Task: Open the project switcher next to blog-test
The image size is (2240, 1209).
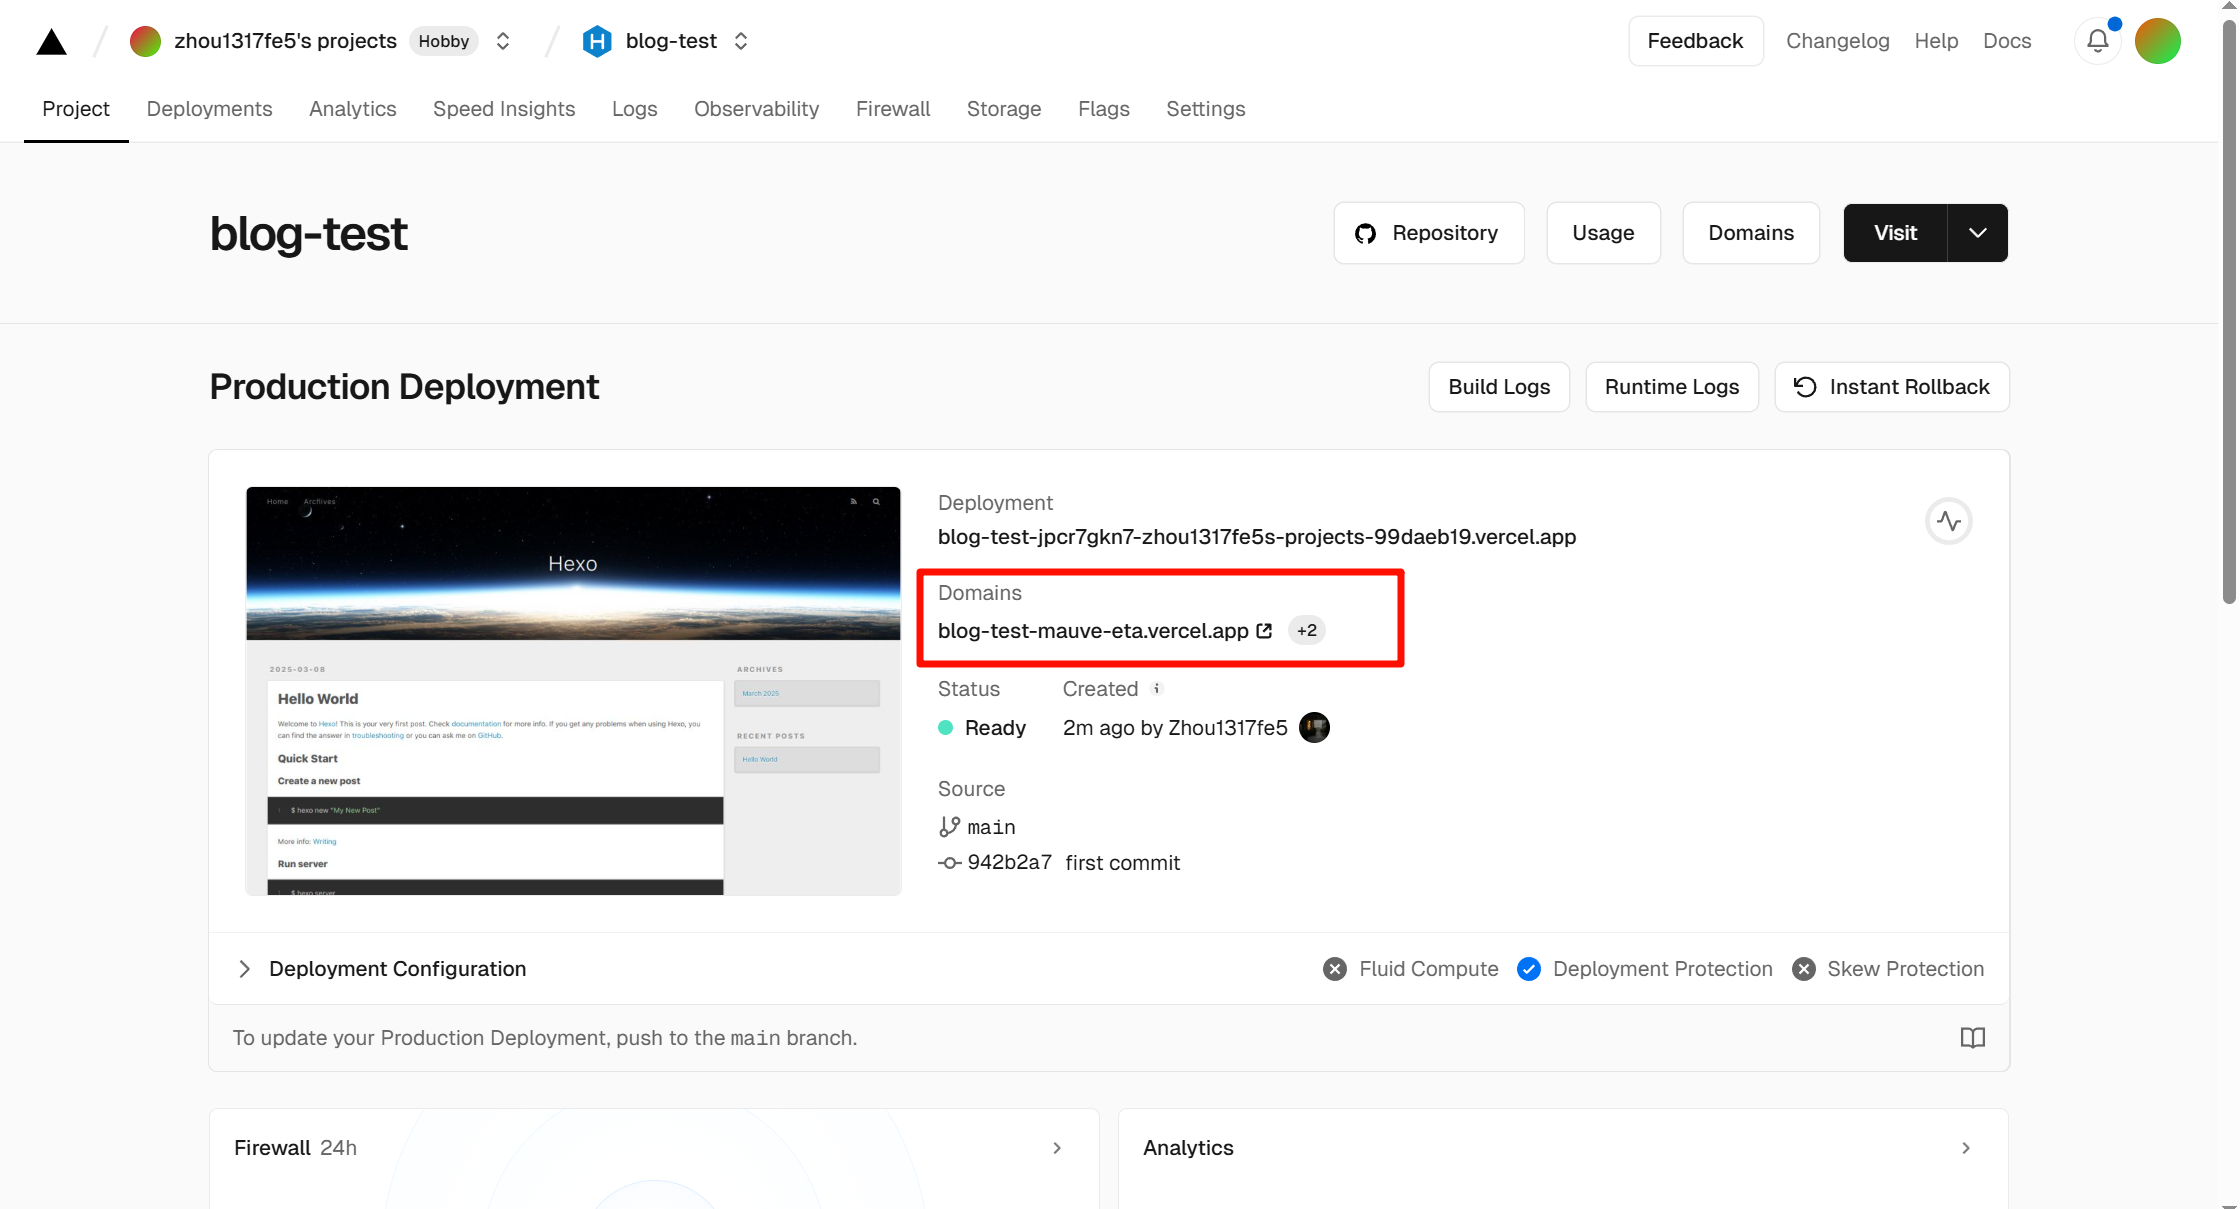Action: 741,41
